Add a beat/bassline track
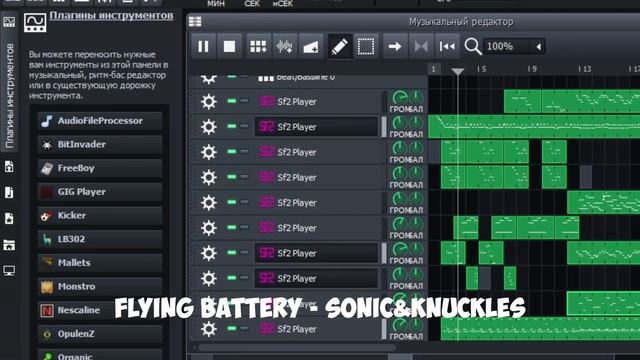 (258, 47)
